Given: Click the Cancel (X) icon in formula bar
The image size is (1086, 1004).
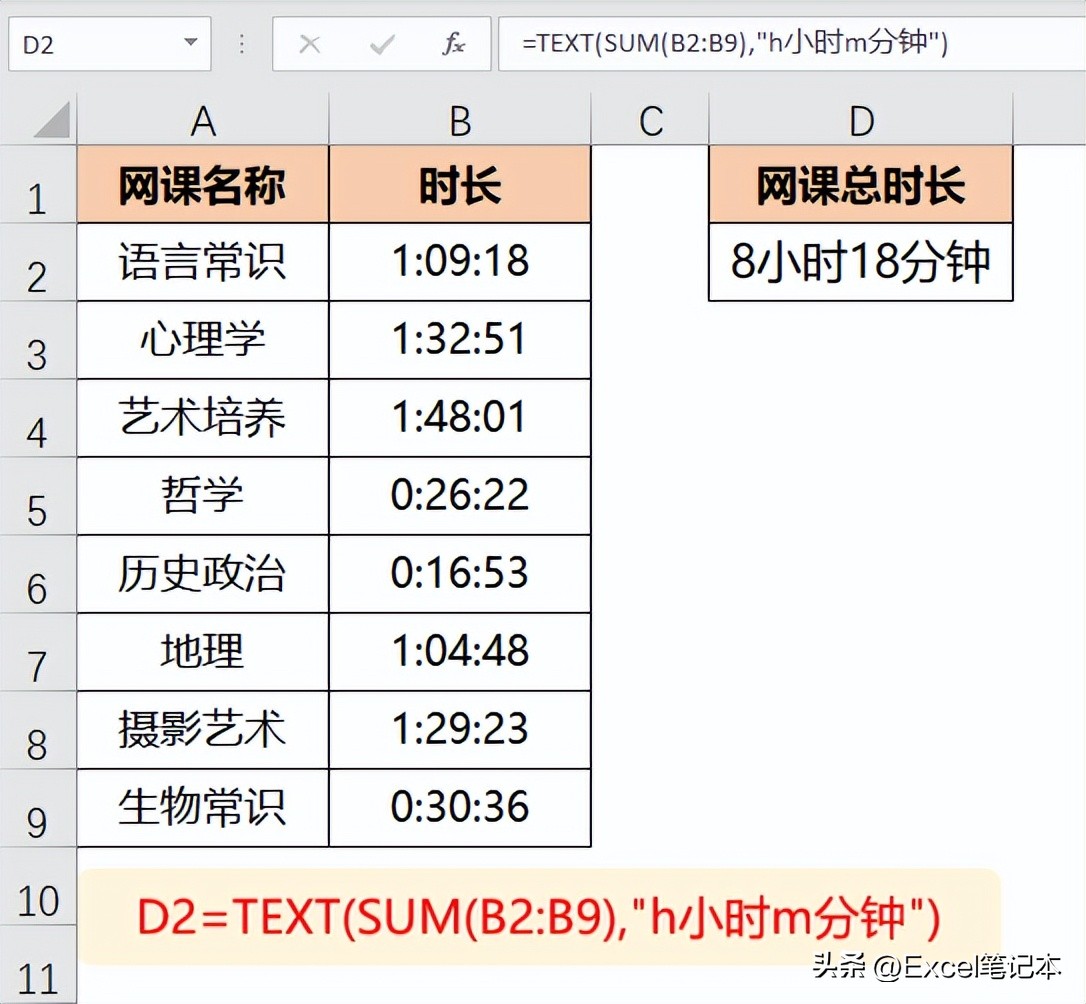Looking at the screenshot, I should [310, 44].
